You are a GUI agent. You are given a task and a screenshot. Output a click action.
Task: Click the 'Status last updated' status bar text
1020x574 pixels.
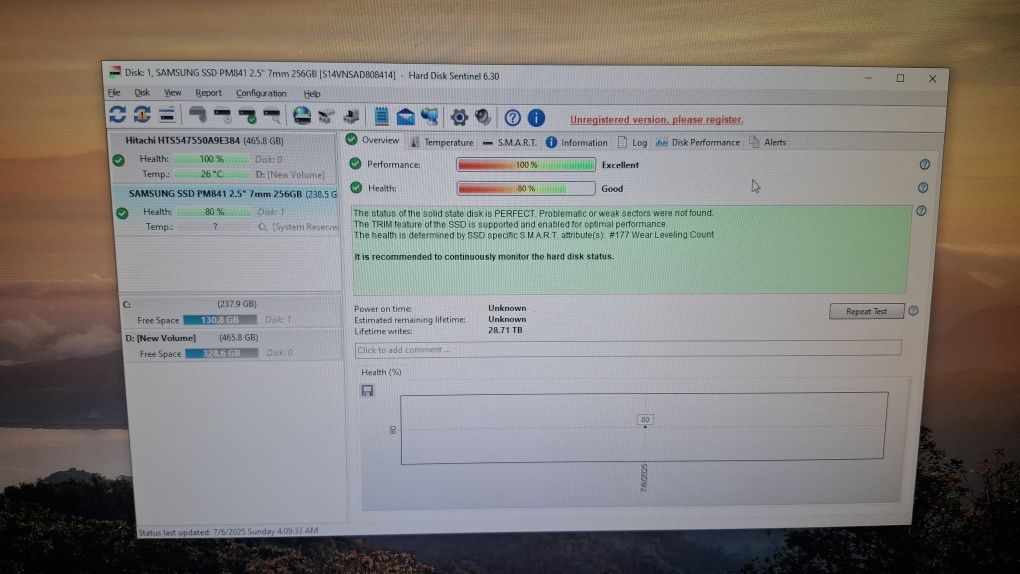coord(228,531)
